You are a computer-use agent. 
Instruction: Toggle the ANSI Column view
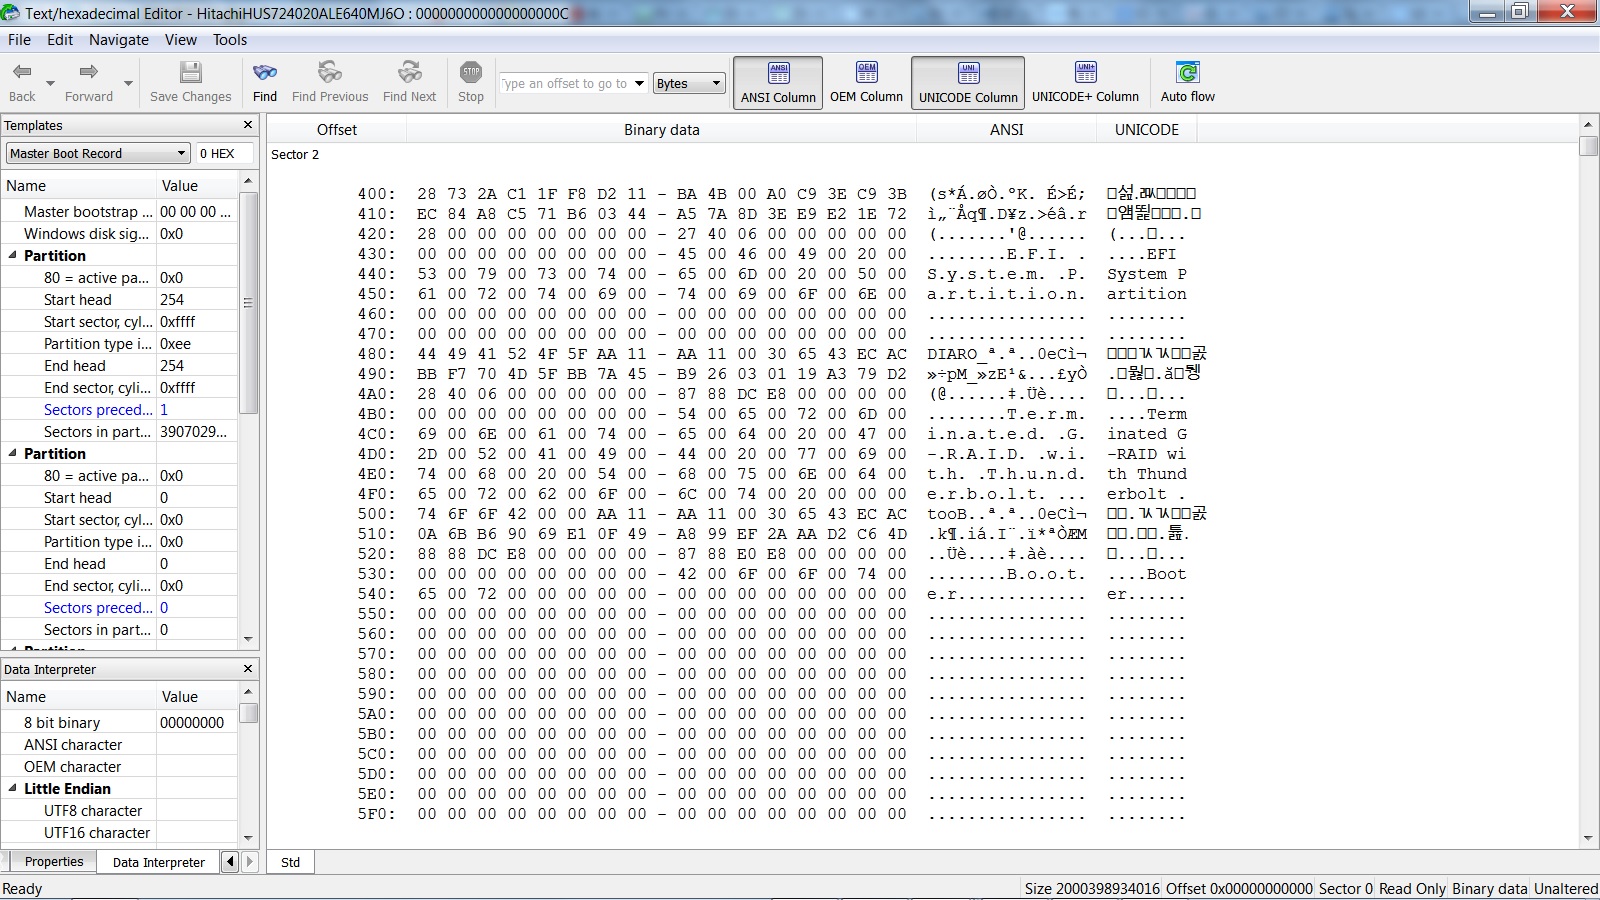[778, 82]
